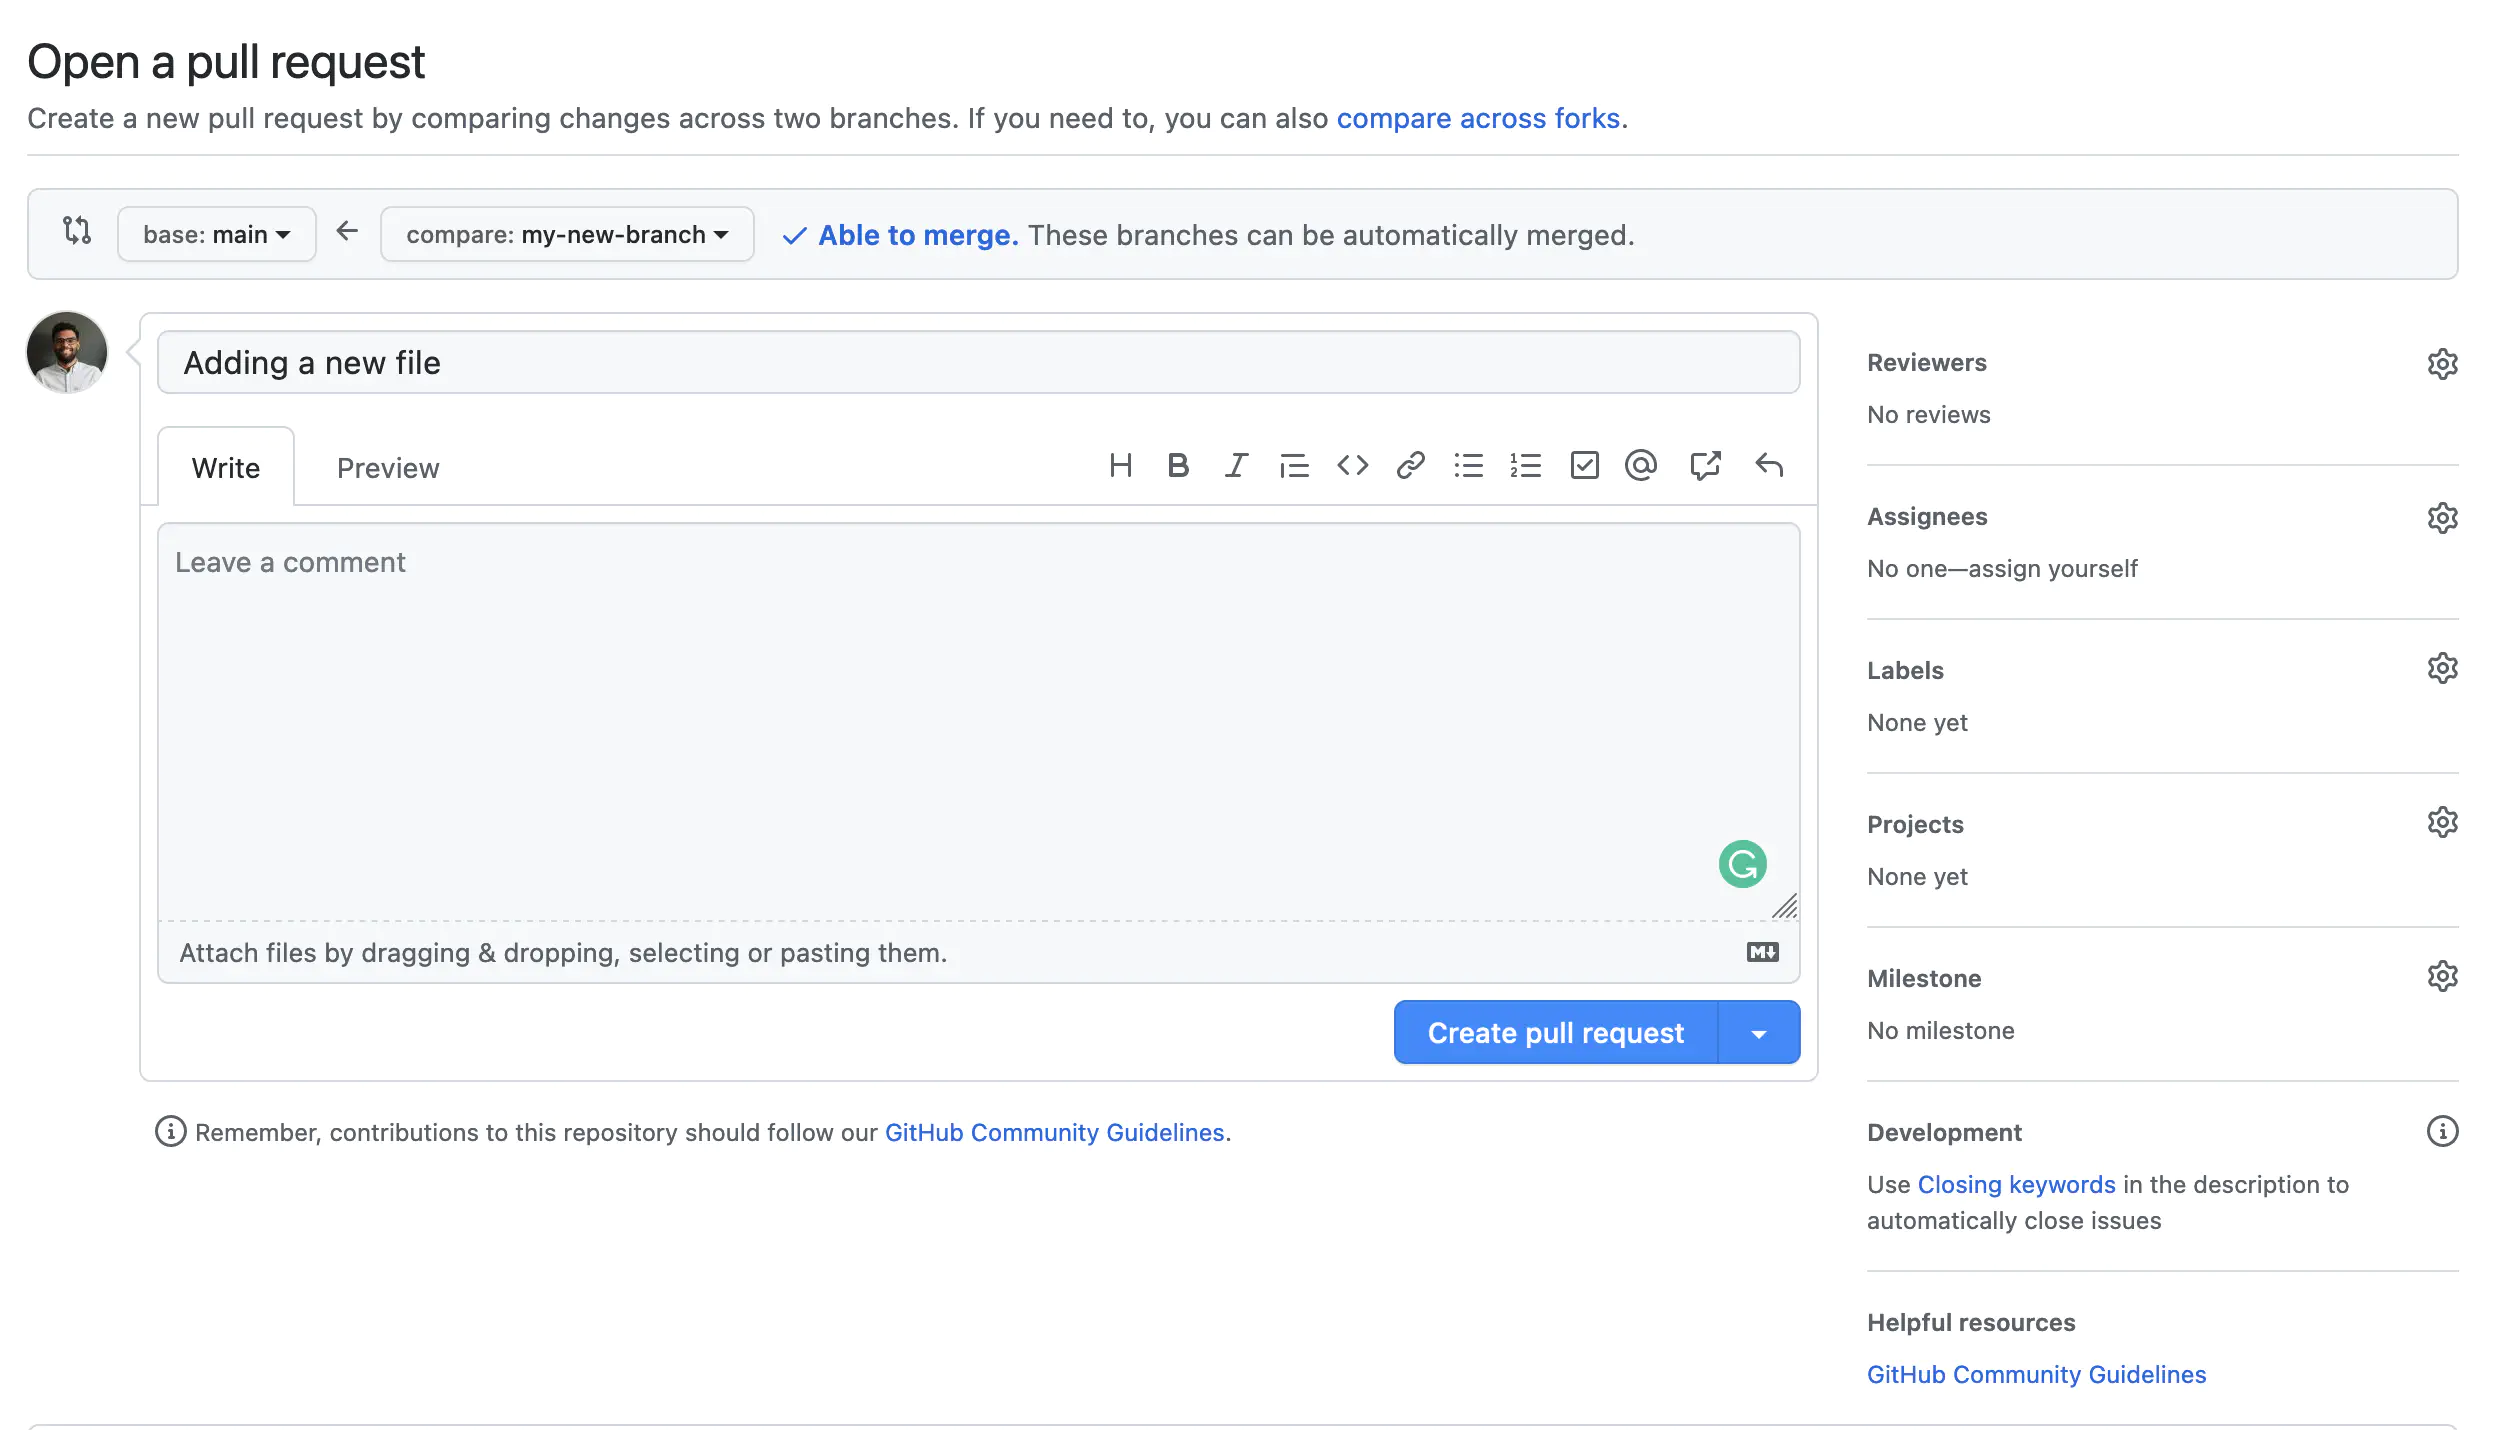Image resolution: width=2518 pixels, height=1430 pixels.
Task: Click the Assignees heading
Action: [1927, 517]
